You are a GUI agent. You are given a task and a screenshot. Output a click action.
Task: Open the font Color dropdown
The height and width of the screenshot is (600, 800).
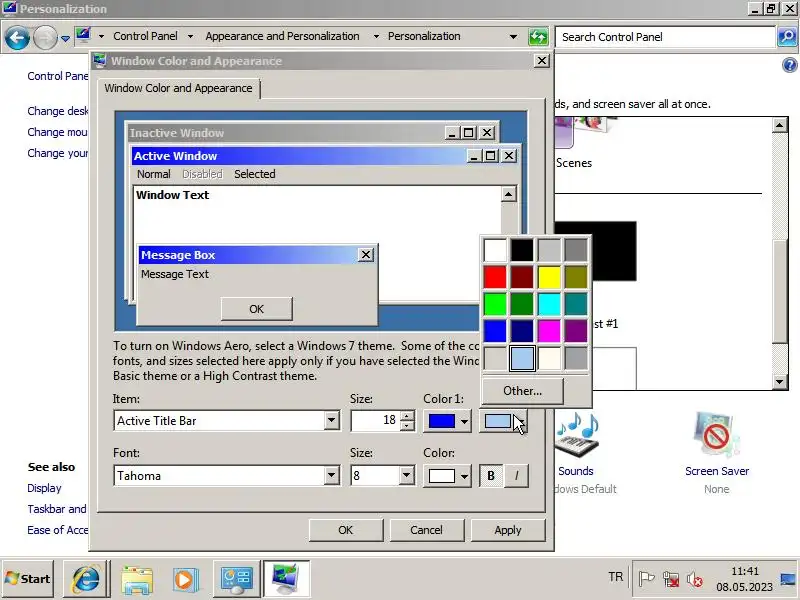[447, 476]
